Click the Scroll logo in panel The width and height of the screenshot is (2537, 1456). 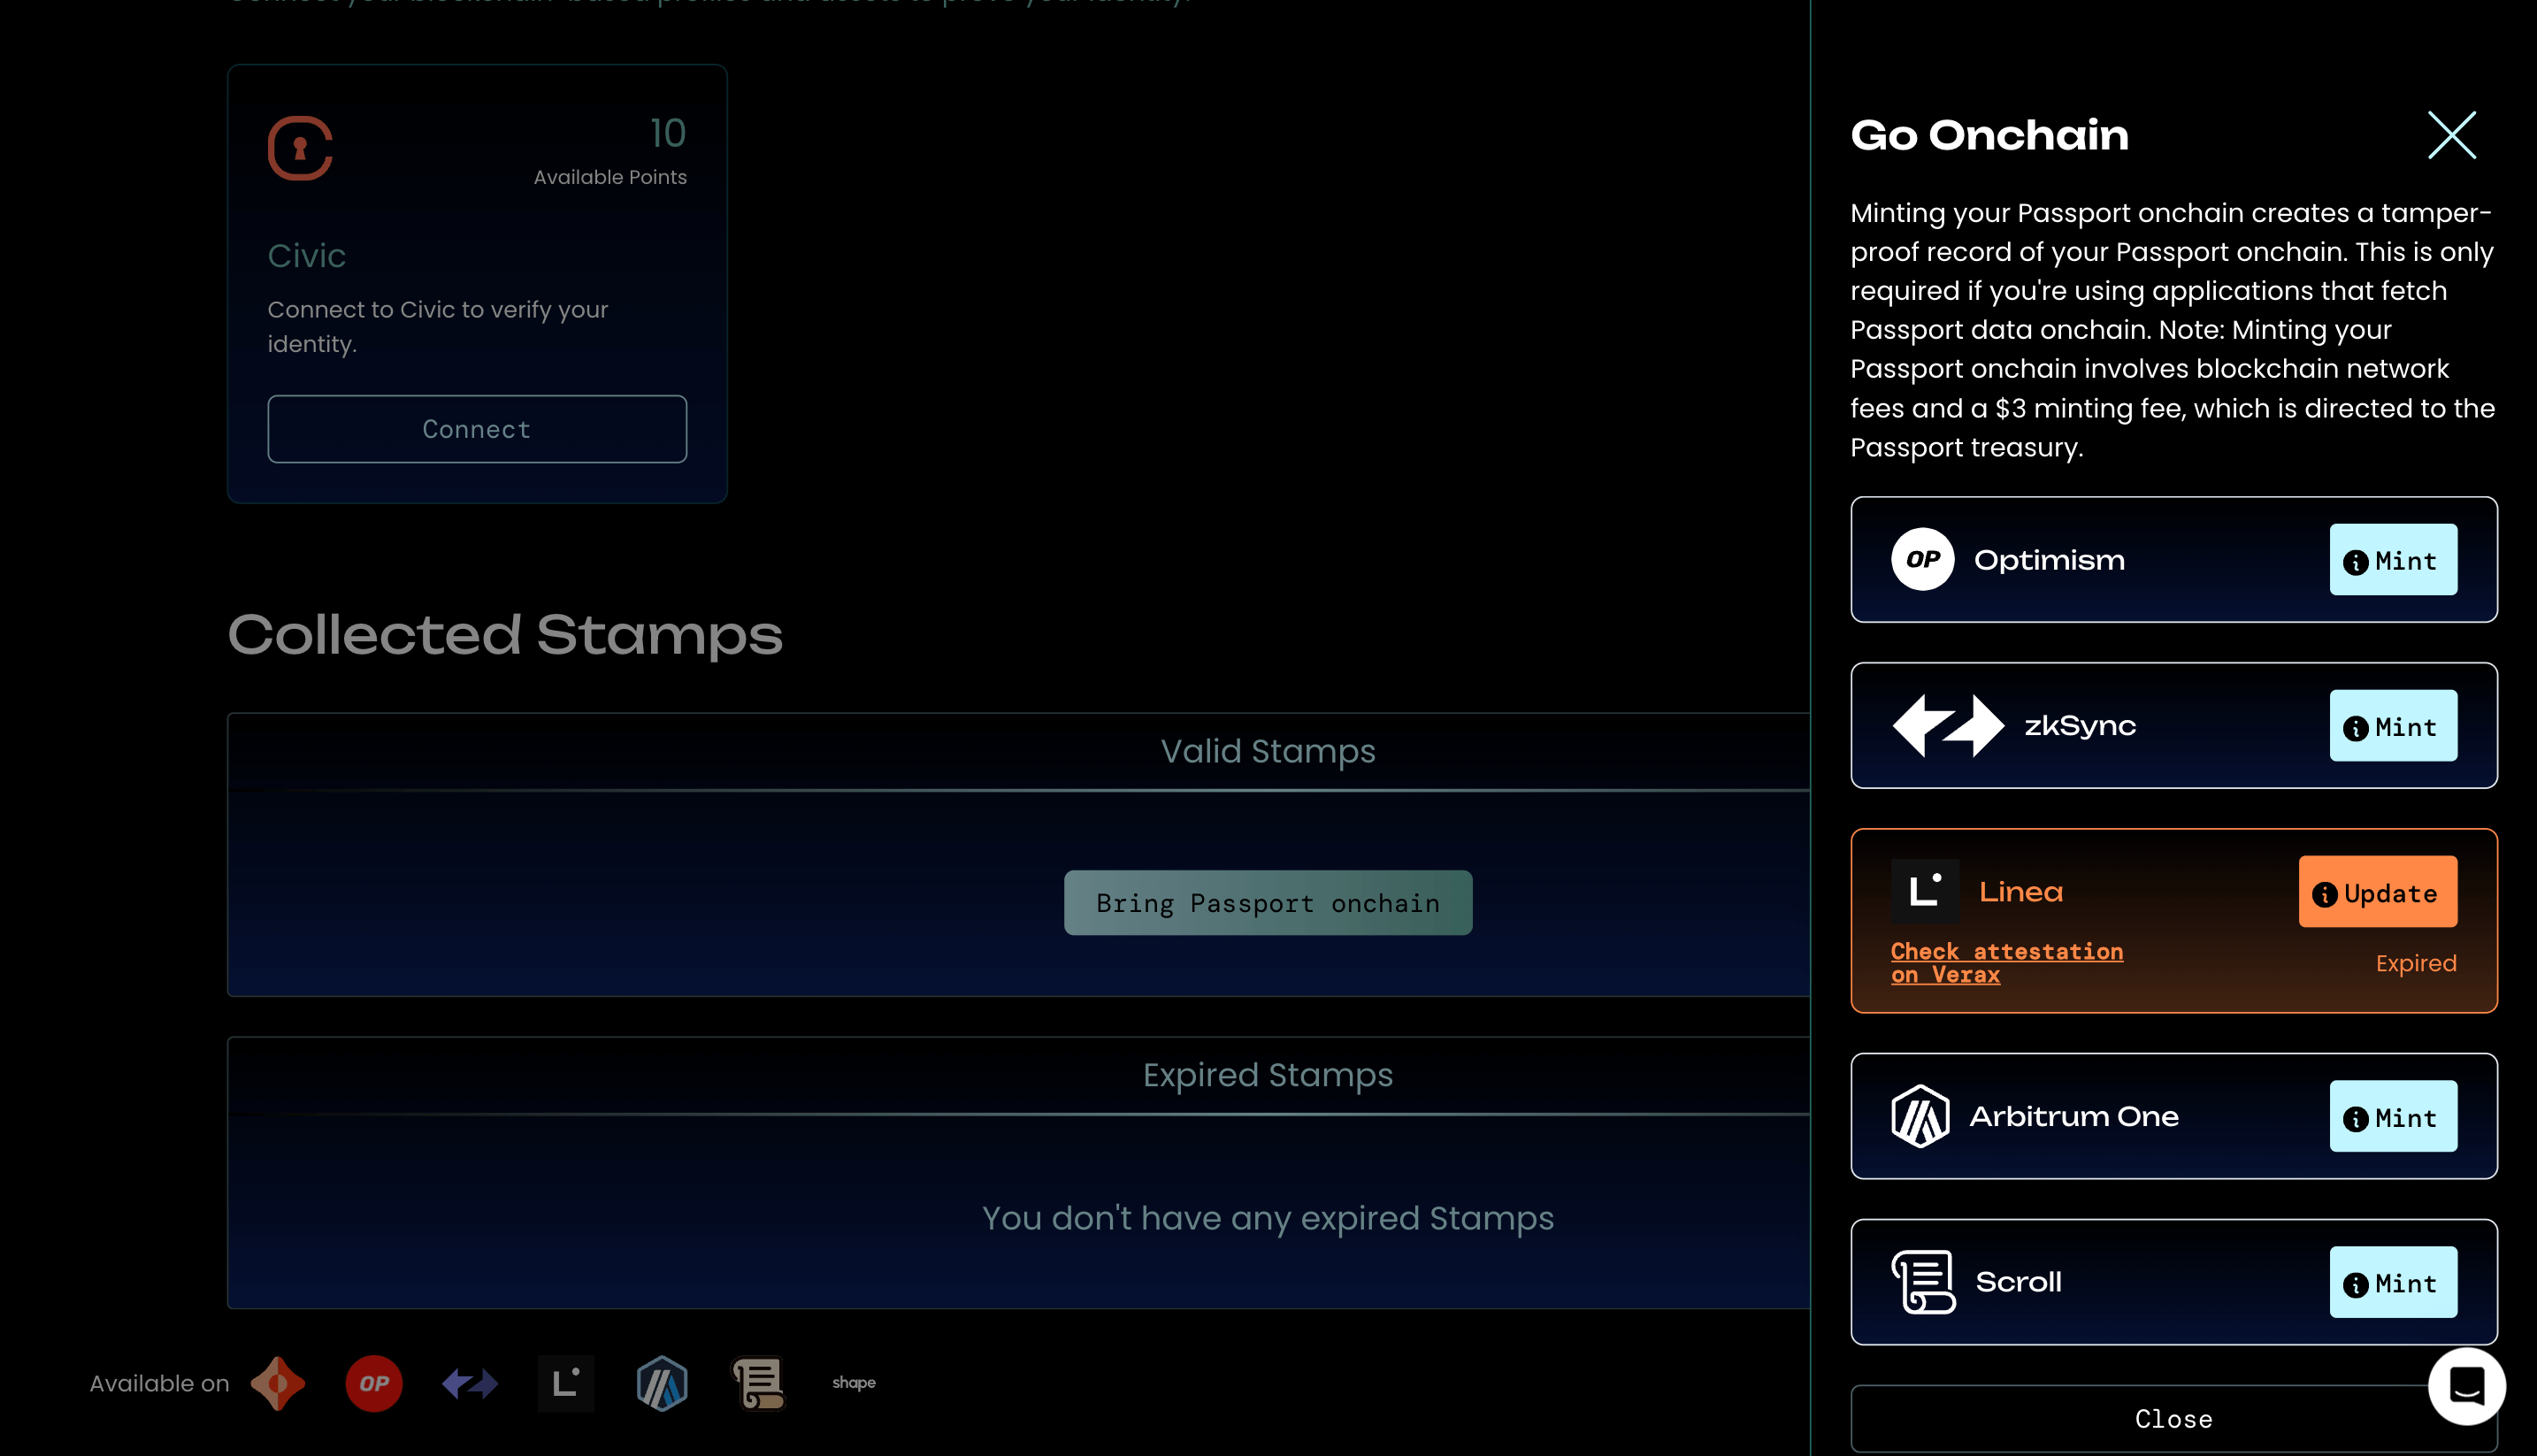1923,1281
